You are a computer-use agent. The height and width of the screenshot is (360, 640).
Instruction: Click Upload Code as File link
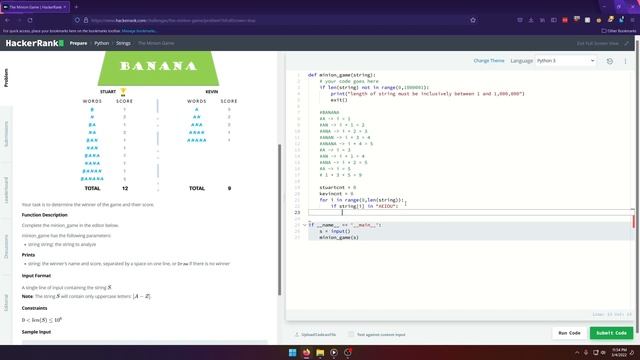[x=318, y=334]
